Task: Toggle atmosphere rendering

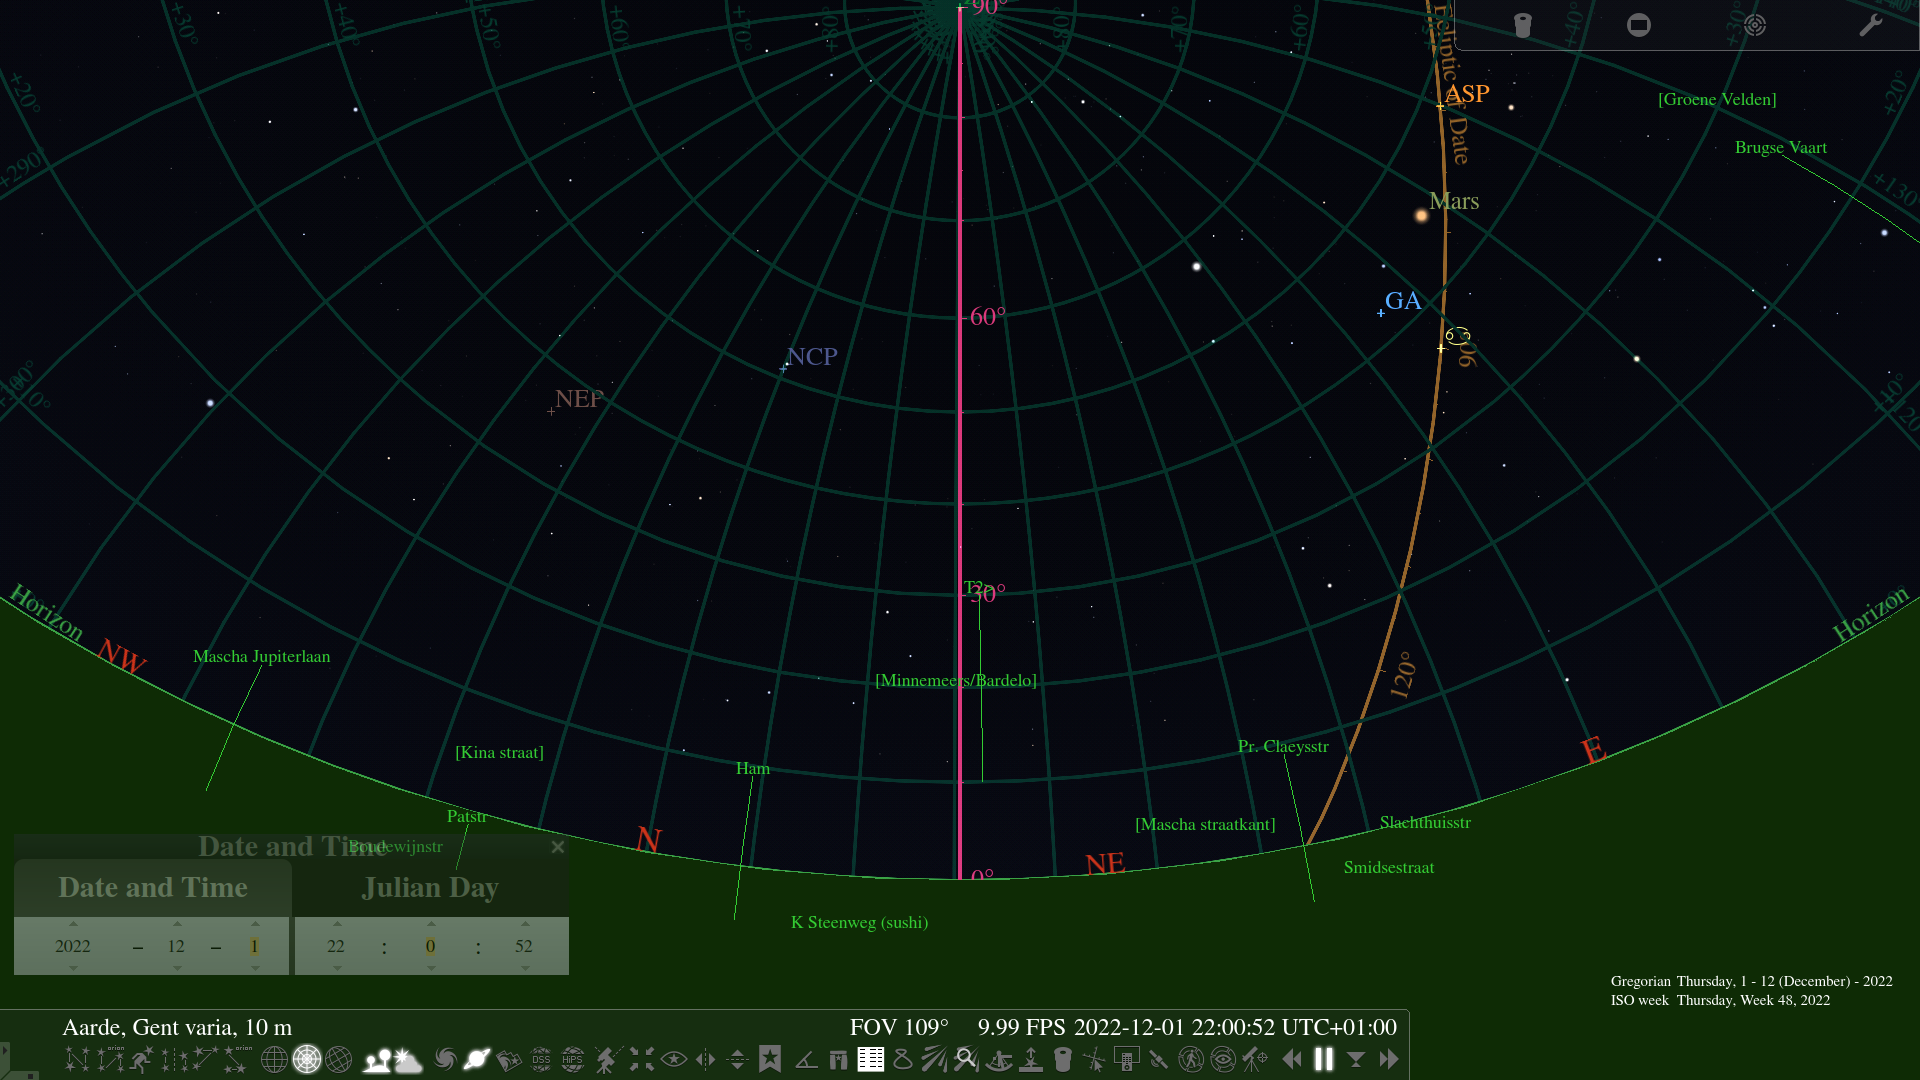Action: [x=408, y=1058]
